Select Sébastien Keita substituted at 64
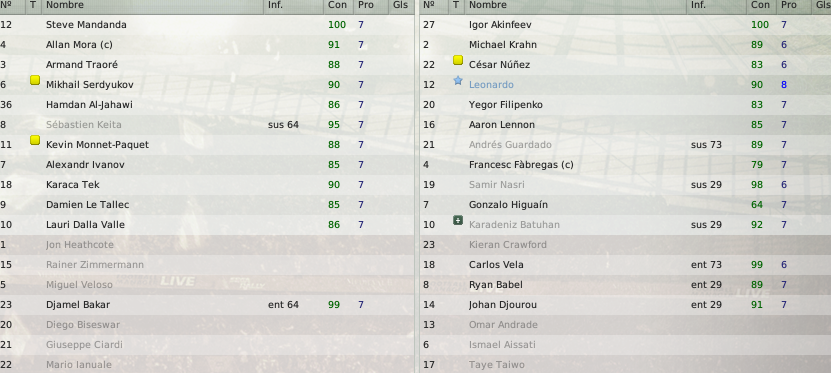This screenshot has width=831, height=373. pos(207,125)
